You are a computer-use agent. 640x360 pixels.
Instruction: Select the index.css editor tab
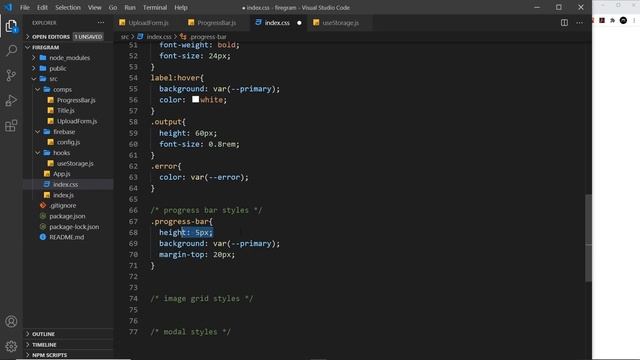(277, 23)
